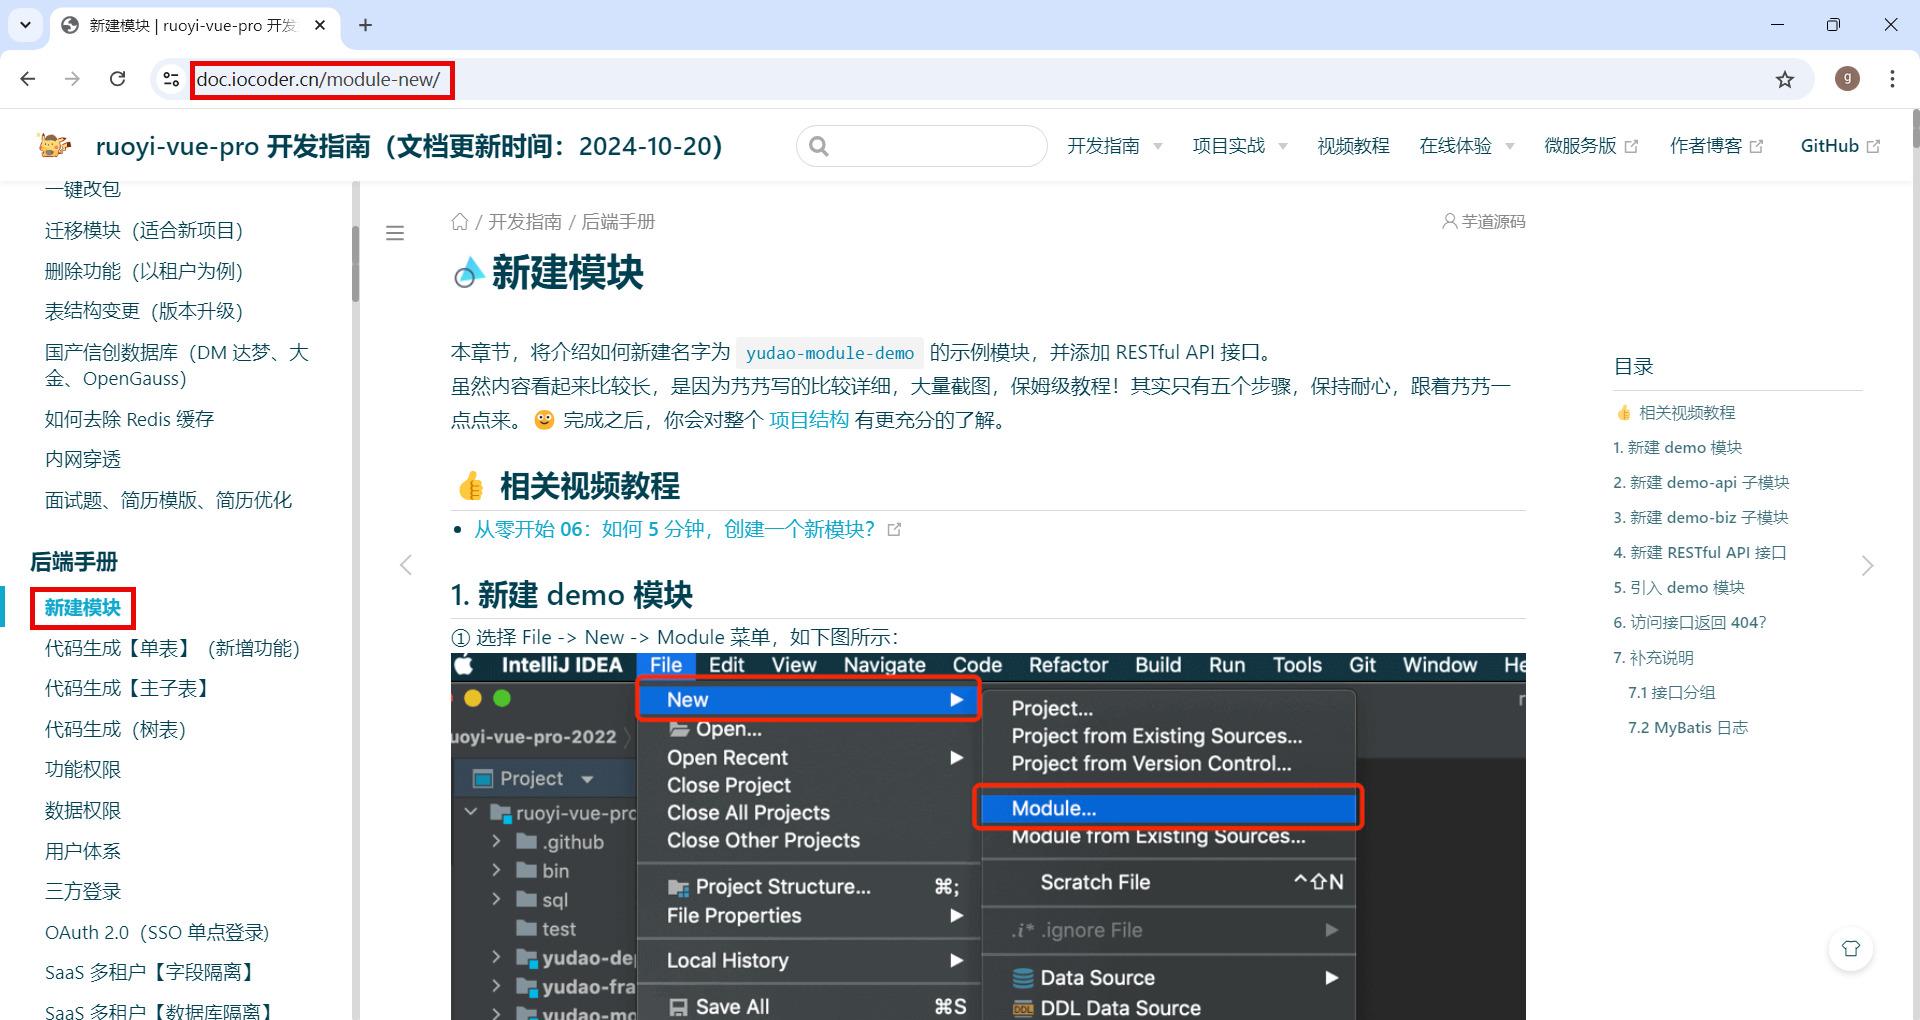Expand the 开发指南 nav dropdown

[x=1114, y=146]
